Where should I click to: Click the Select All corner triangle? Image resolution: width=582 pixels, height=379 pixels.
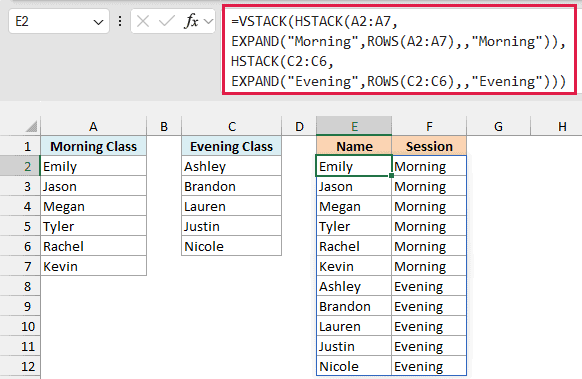click(x=31, y=127)
